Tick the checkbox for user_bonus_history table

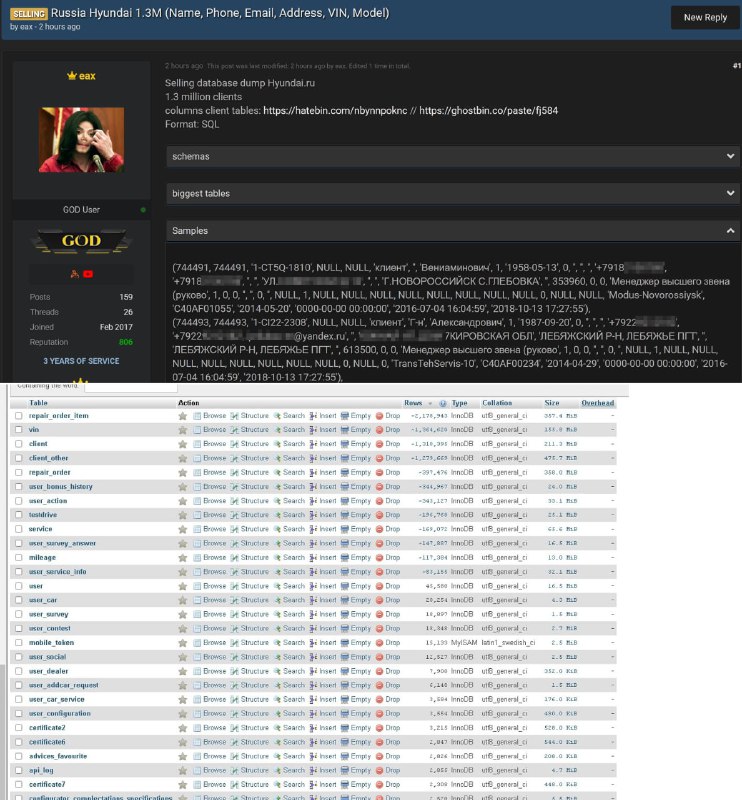18,486
